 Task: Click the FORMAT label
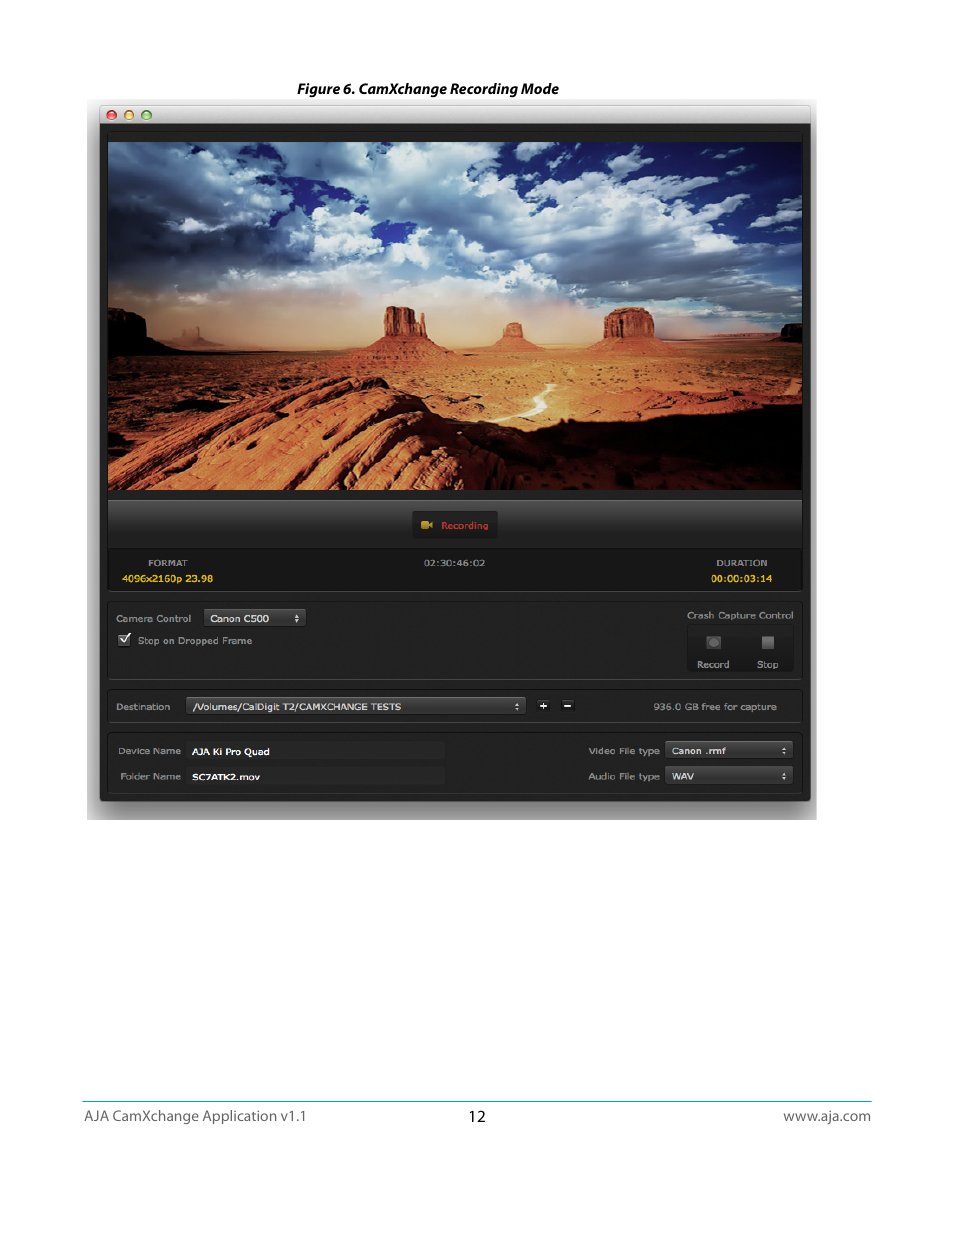coord(168,563)
